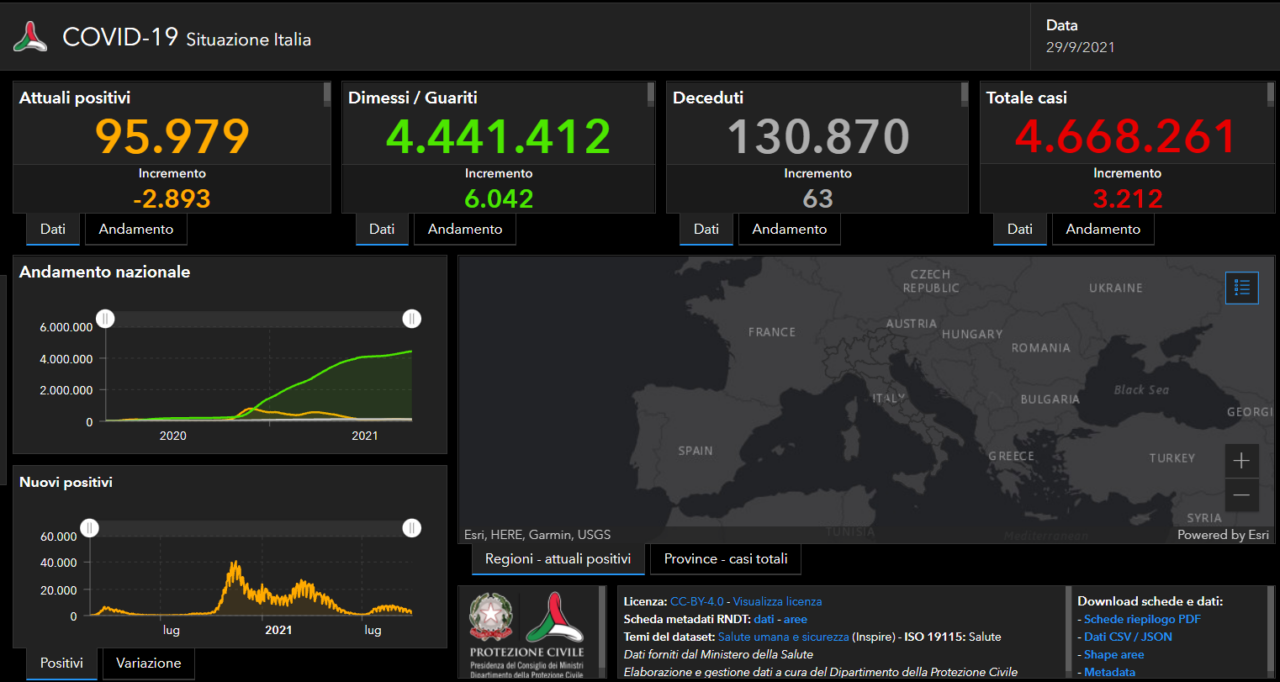Download Schede riepilogo PDF
1280x682 pixels.
(1142, 619)
